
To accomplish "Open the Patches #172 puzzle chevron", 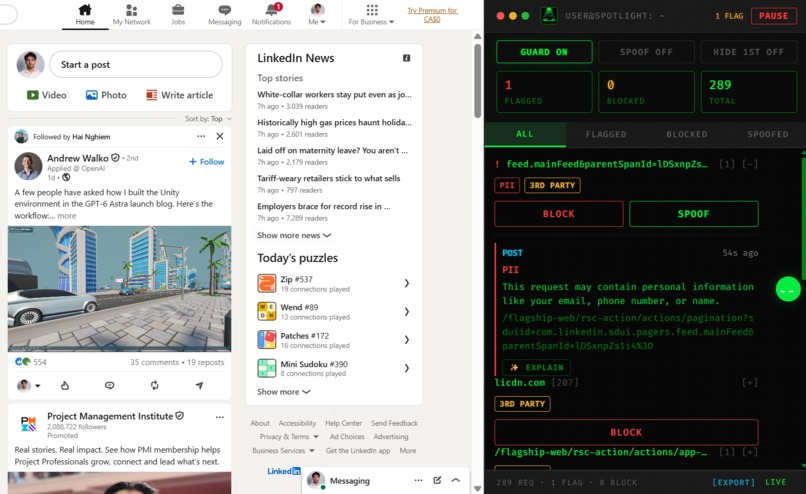I will click(x=407, y=340).
